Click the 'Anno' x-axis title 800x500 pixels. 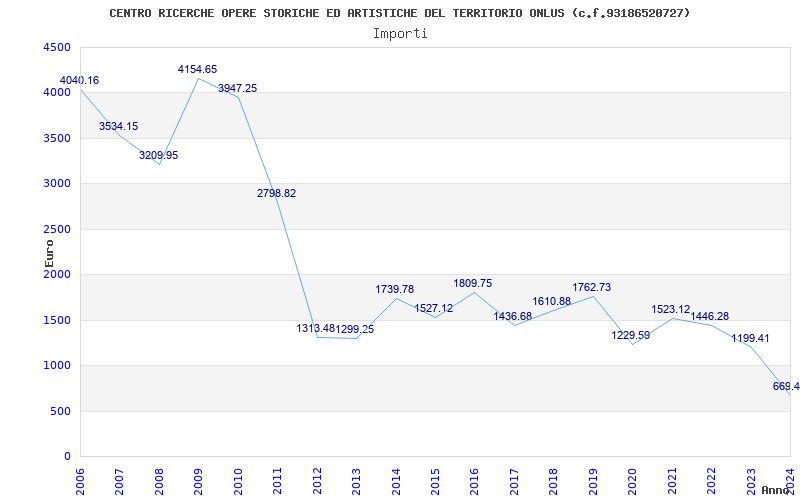click(775, 490)
